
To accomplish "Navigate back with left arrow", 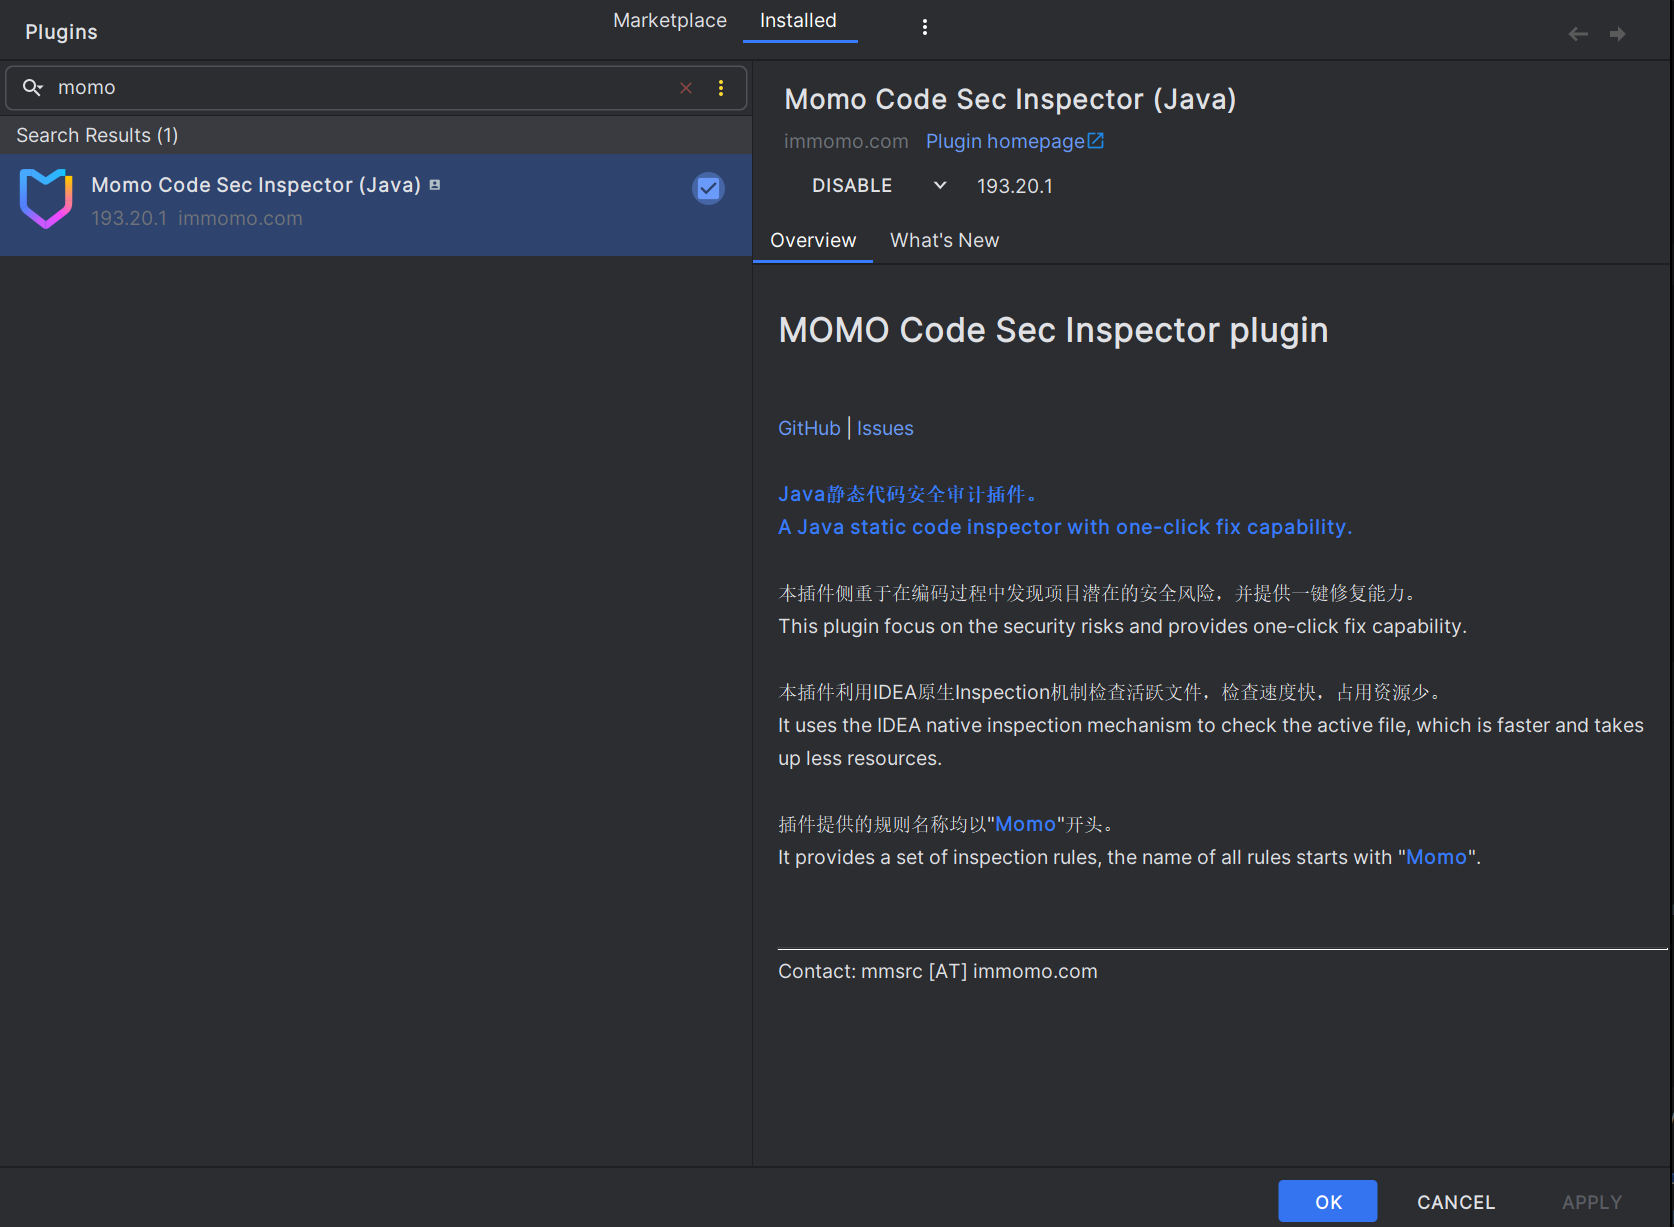I will pos(1578,34).
